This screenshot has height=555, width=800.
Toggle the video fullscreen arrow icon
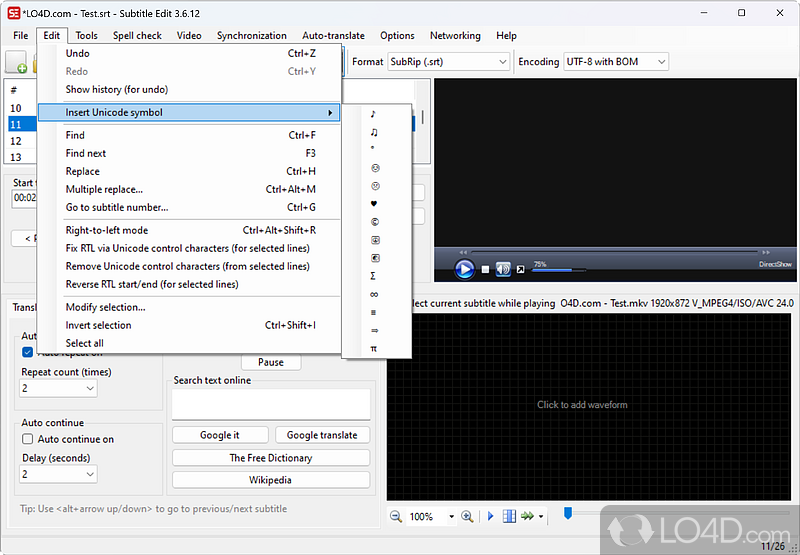tap(520, 269)
